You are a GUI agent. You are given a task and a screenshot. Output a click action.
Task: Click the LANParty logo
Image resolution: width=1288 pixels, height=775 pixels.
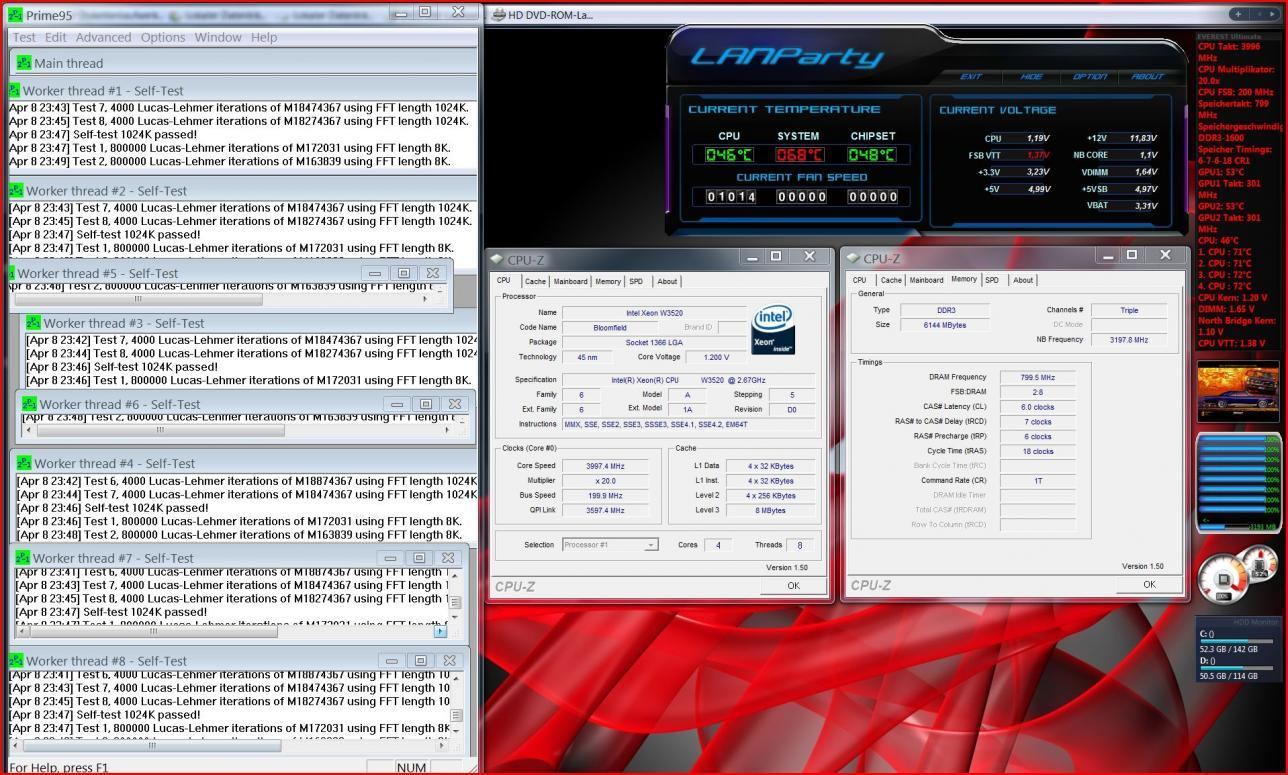[788, 56]
